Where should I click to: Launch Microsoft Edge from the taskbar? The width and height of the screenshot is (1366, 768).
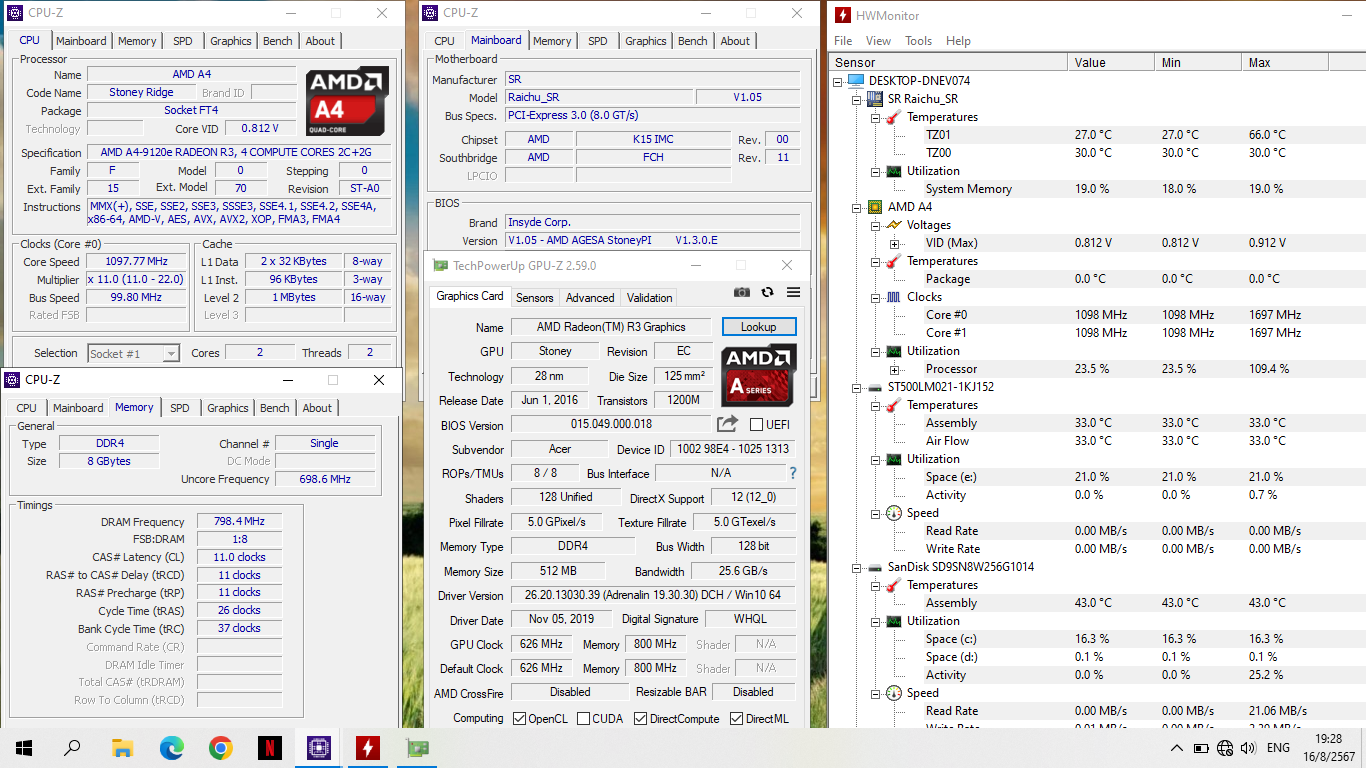[172, 747]
